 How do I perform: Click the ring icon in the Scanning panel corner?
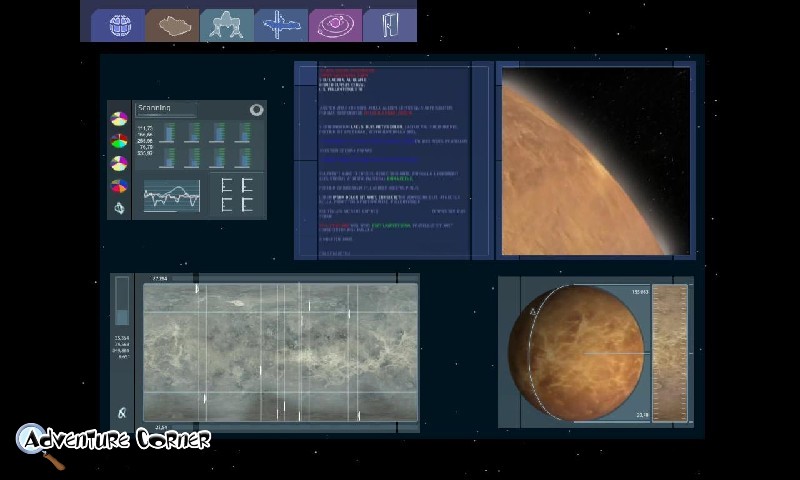(x=257, y=110)
